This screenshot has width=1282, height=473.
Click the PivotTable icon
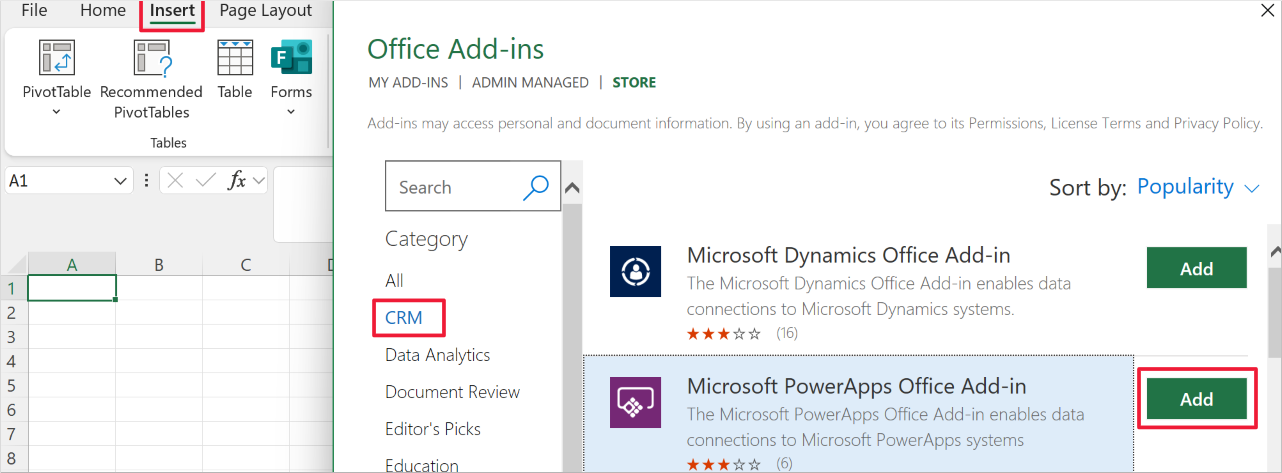pos(57,57)
